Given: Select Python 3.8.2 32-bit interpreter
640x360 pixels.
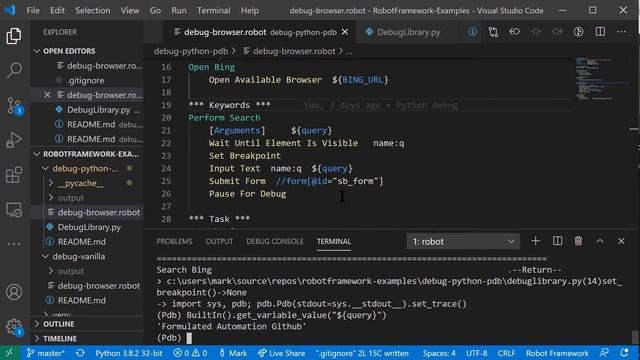Looking at the screenshot, I should coord(129,353).
